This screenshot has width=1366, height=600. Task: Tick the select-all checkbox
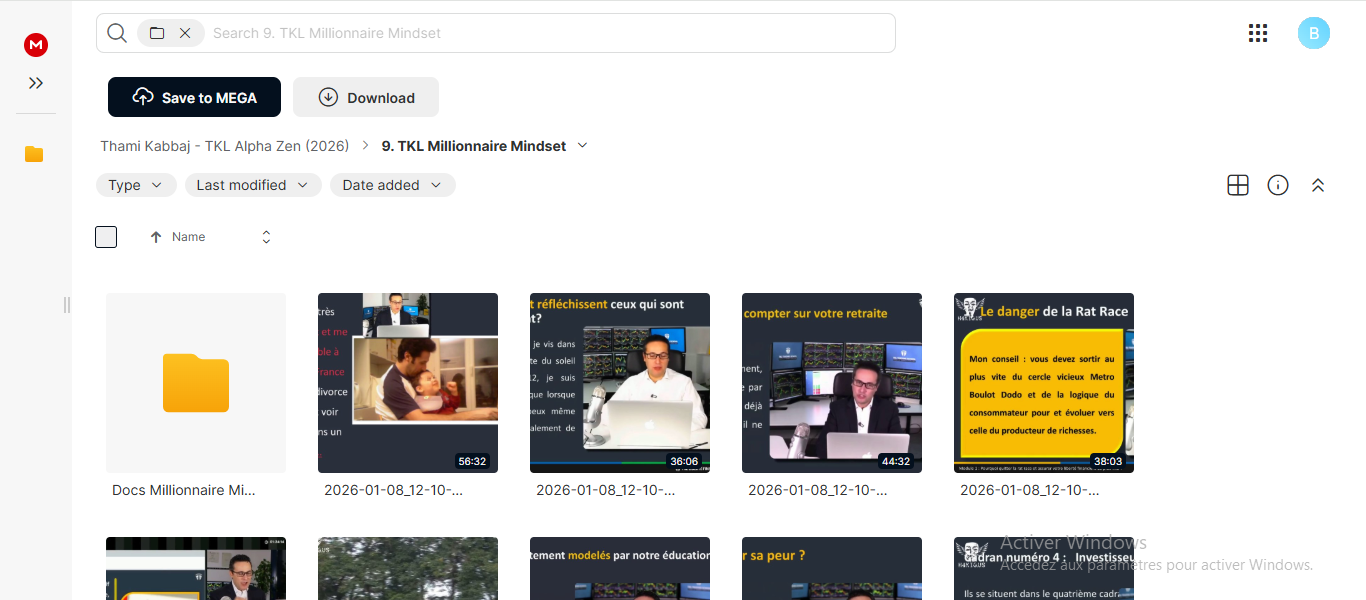106,237
